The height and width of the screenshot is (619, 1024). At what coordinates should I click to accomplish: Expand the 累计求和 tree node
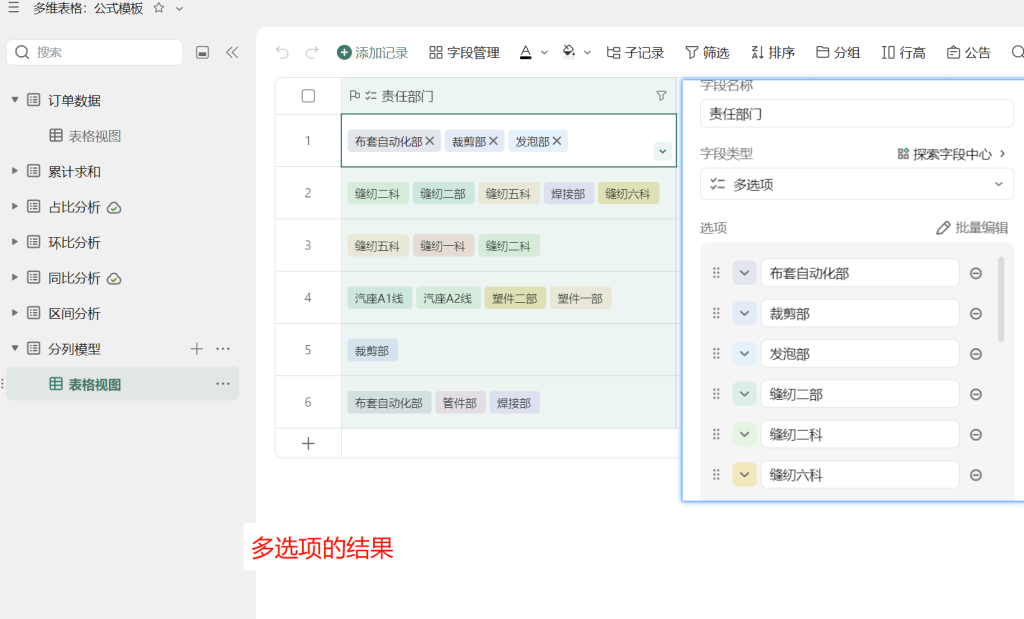pyautogui.click(x=14, y=171)
